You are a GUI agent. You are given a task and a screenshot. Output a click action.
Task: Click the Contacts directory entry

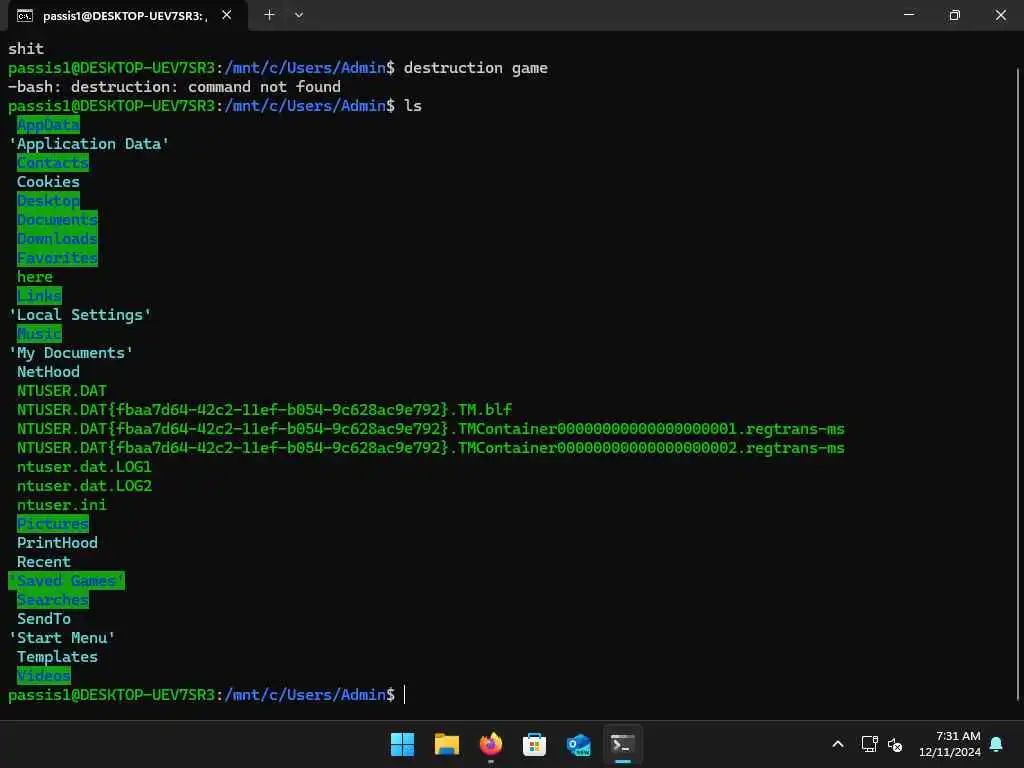53,163
